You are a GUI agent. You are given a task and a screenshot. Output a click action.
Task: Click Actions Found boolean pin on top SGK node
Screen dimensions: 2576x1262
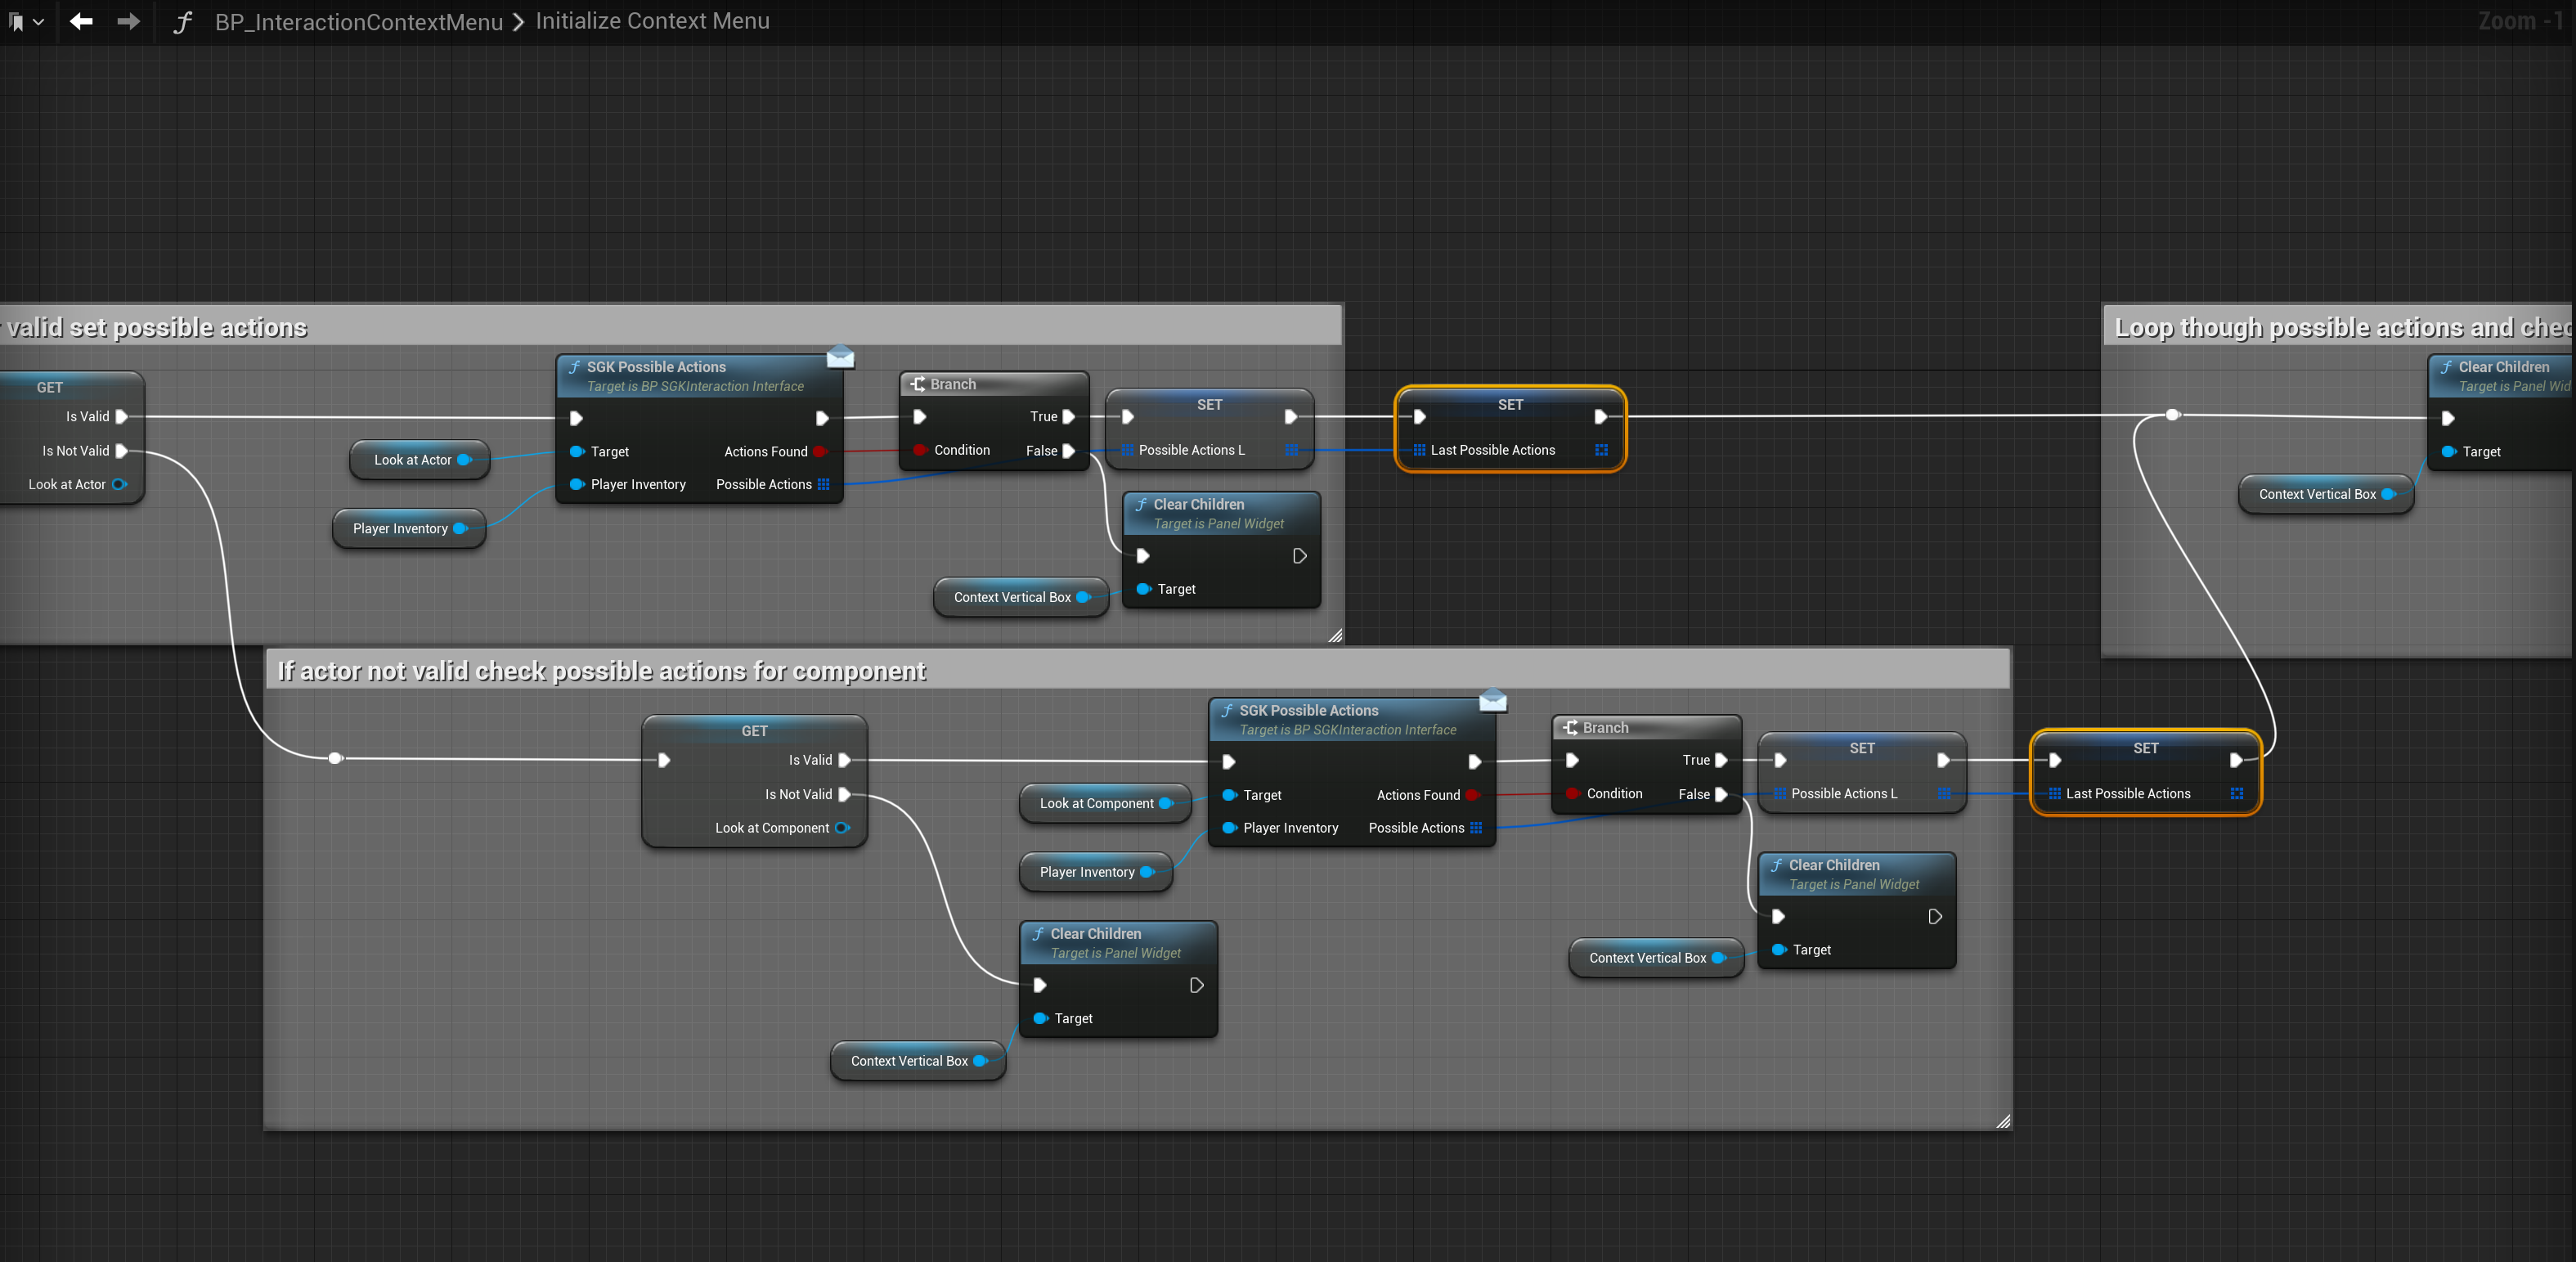tap(820, 451)
